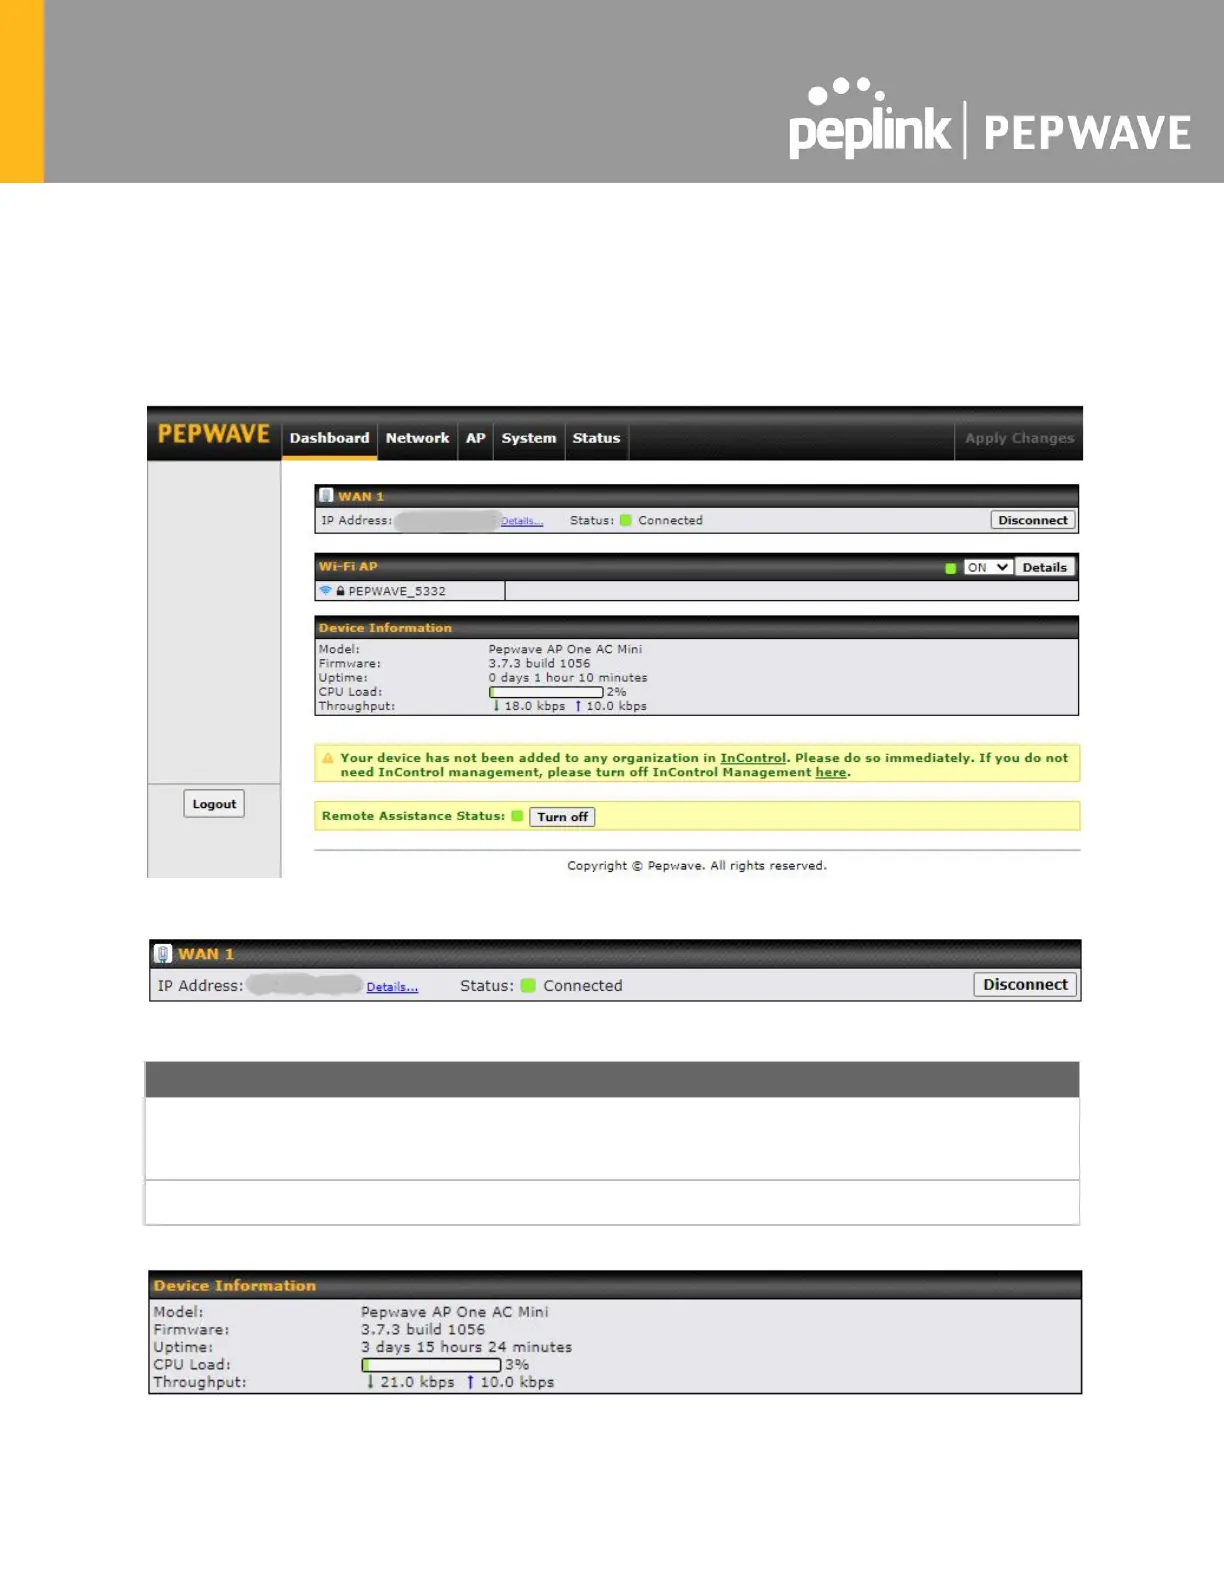Follow the 'here' link in the warning message
Viewport: 1224px width, 1584px height.
tap(831, 772)
